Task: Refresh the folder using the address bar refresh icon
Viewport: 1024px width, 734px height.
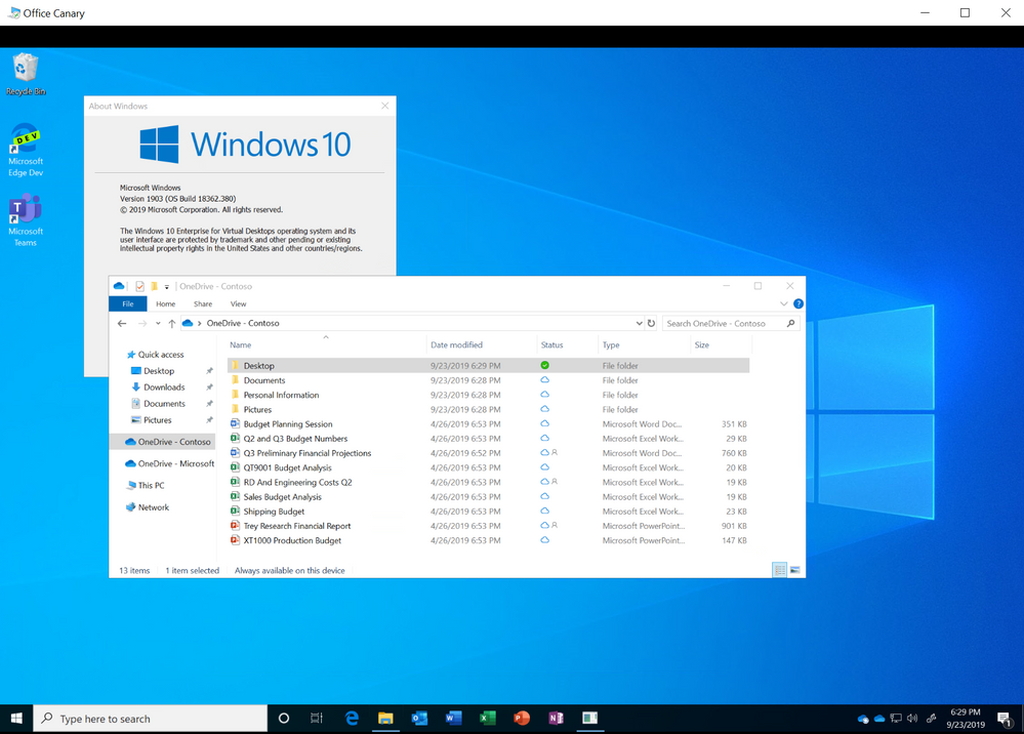Action: pyautogui.click(x=651, y=323)
